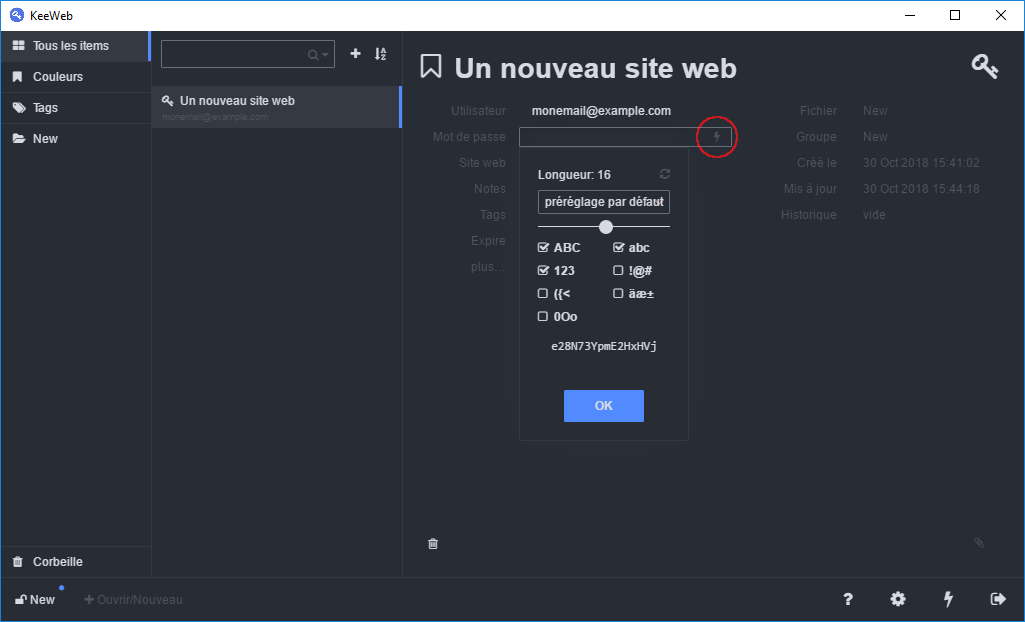Confirm the generated password with OK
Screen dimensions: 1025x622
[x=603, y=405]
